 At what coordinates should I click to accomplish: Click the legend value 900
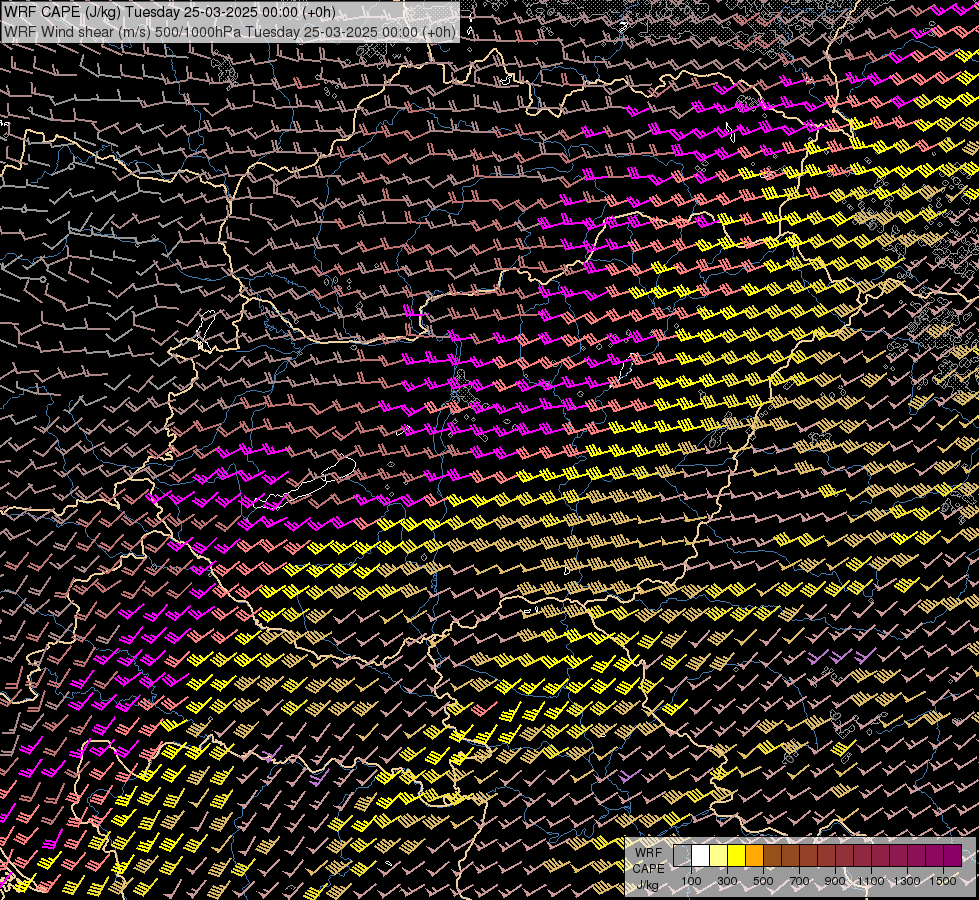click(835, 881)
